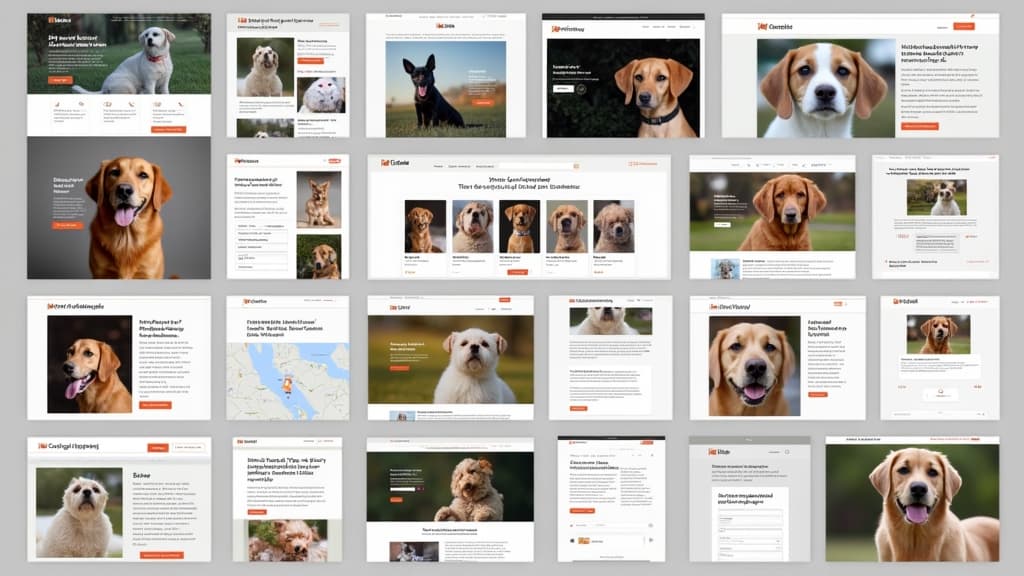Click the orange logo in the breed catalog header

point(385,162)
